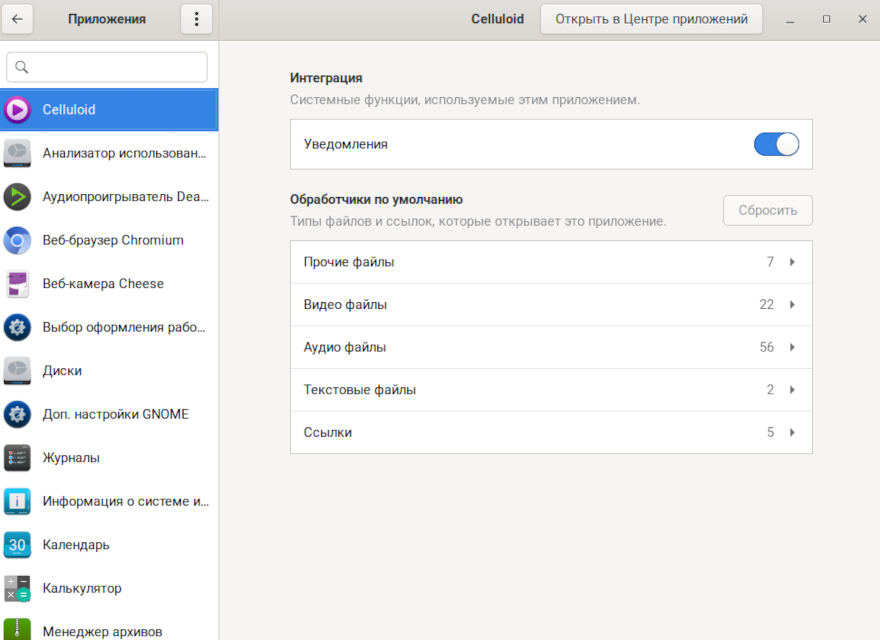The image size is (880, 640).
Task: Open the Журналы app icon
Action: pos(17,458)
